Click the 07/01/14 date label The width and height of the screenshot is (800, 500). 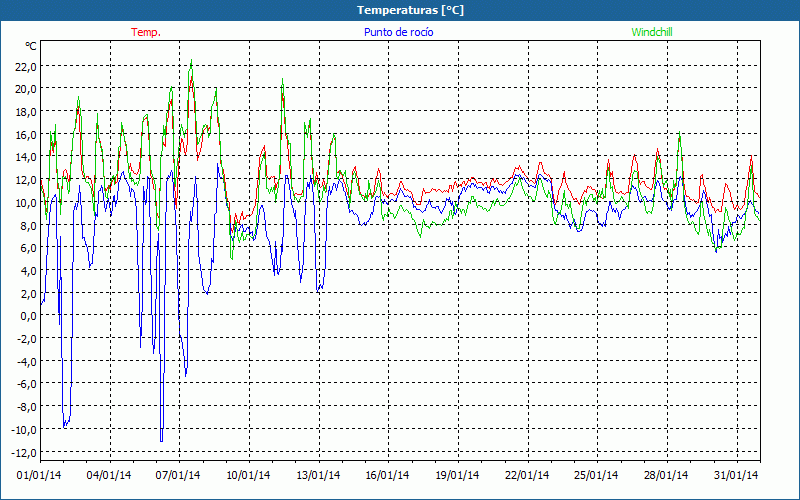coord(178,476)
